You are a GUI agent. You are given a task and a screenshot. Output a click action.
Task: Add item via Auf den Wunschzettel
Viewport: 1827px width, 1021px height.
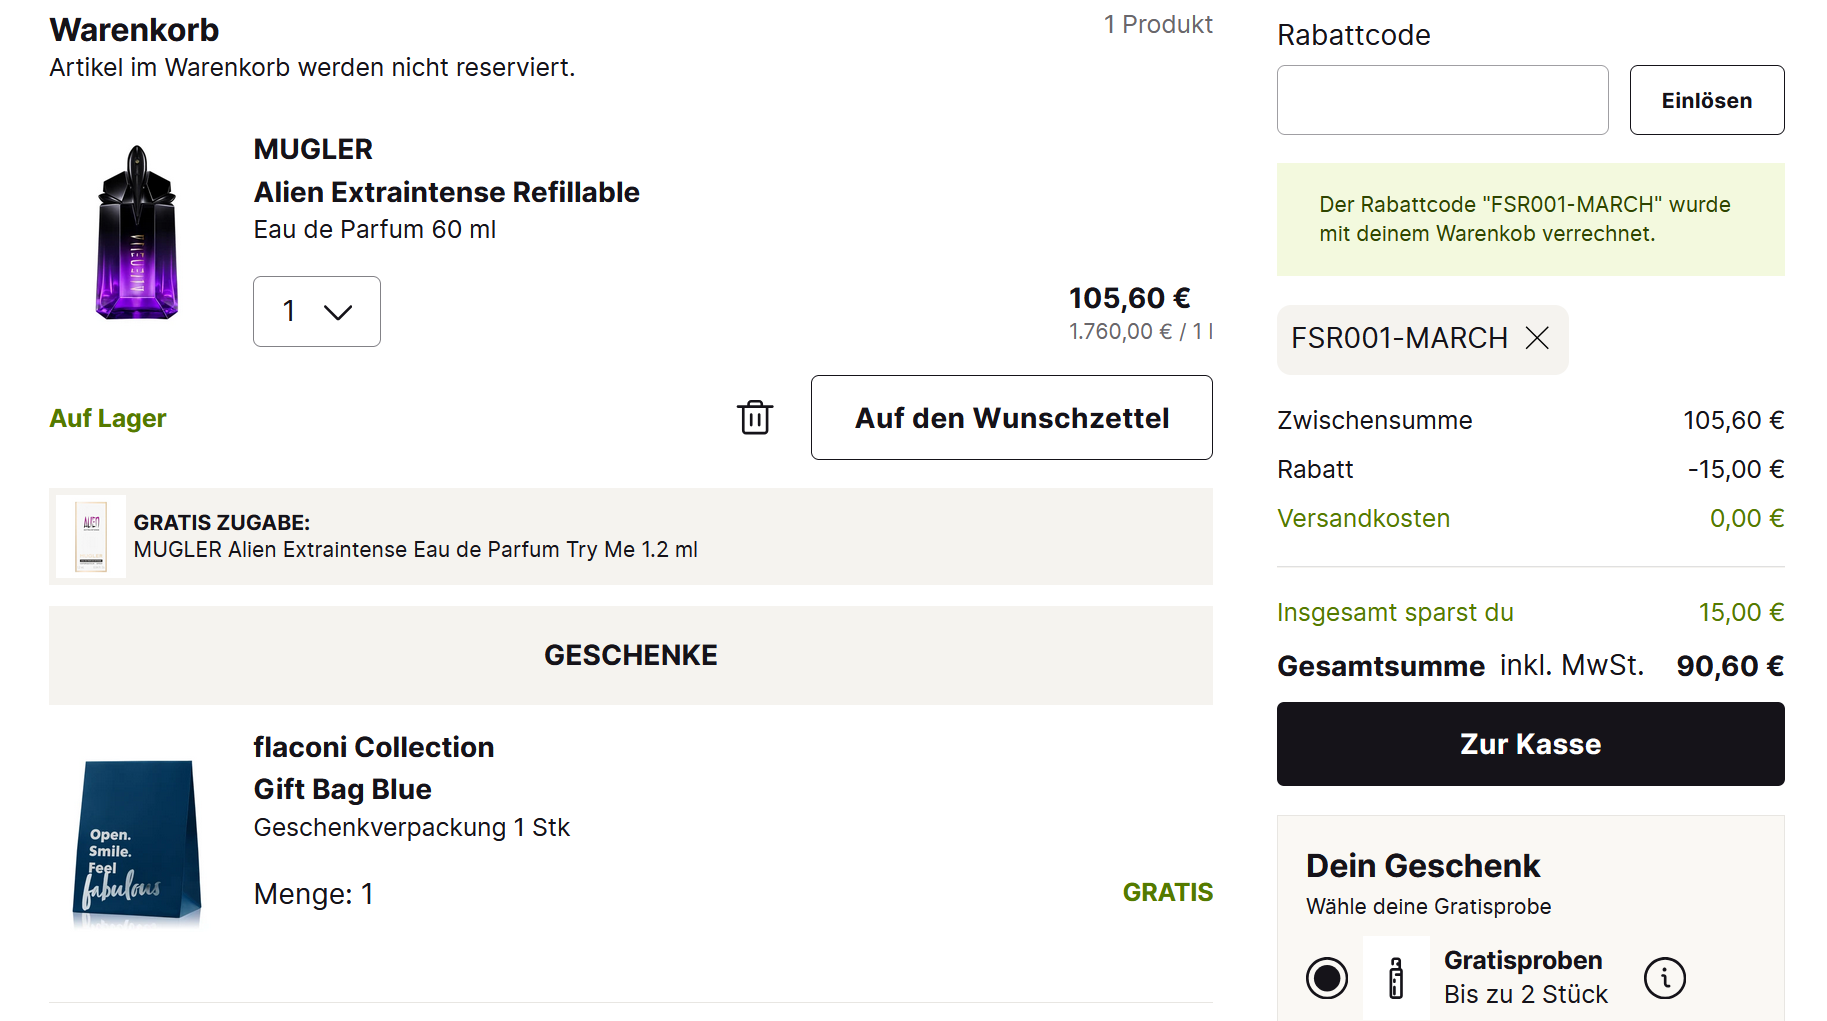pos(1011,418)
